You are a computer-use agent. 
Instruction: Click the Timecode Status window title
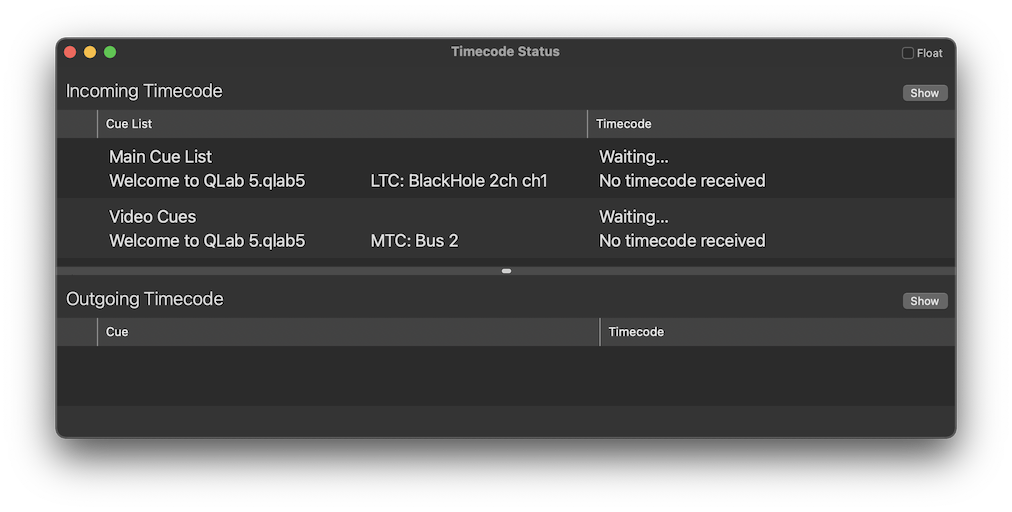click(505, 52)
